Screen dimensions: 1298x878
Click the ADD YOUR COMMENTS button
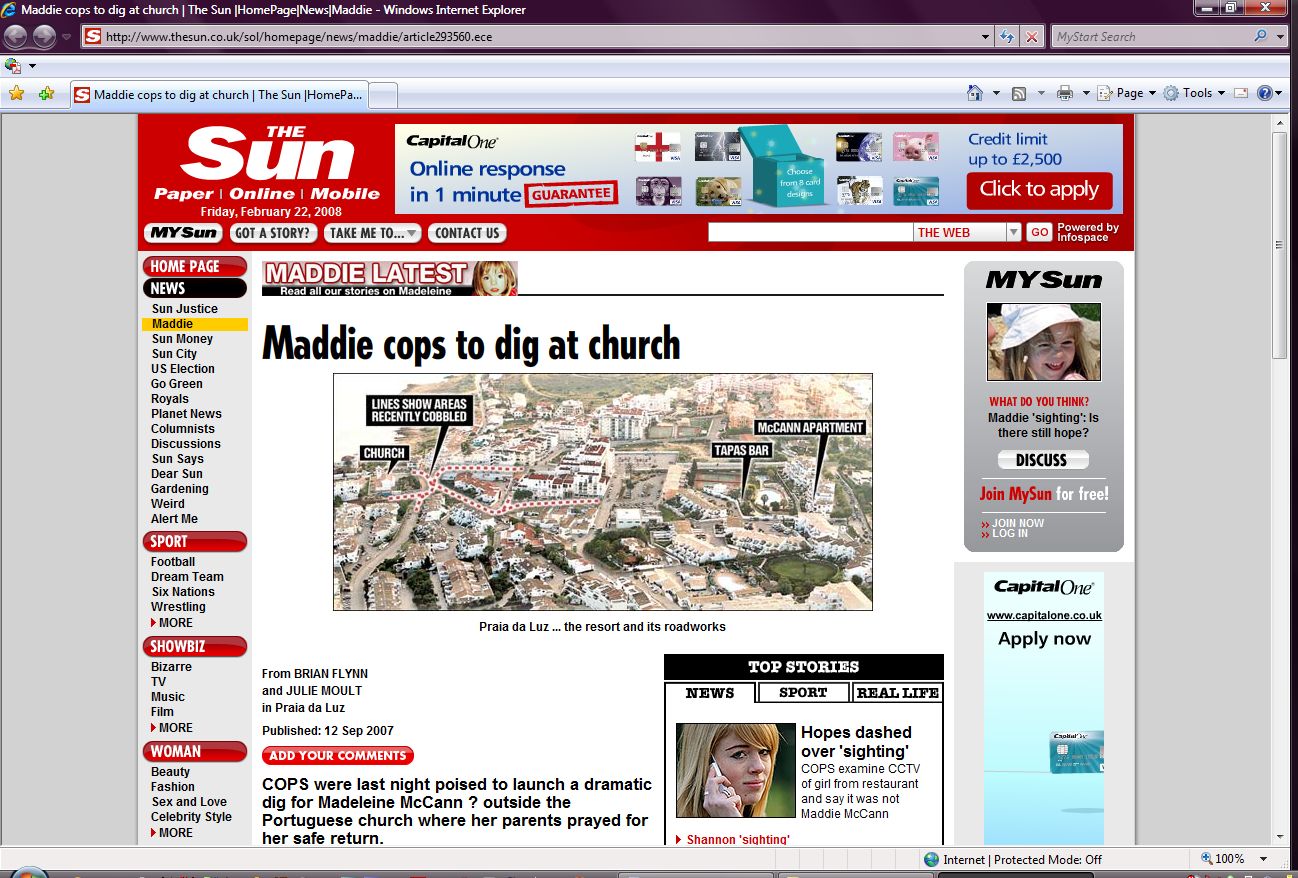pyautogui.click(x=338, y=756)
